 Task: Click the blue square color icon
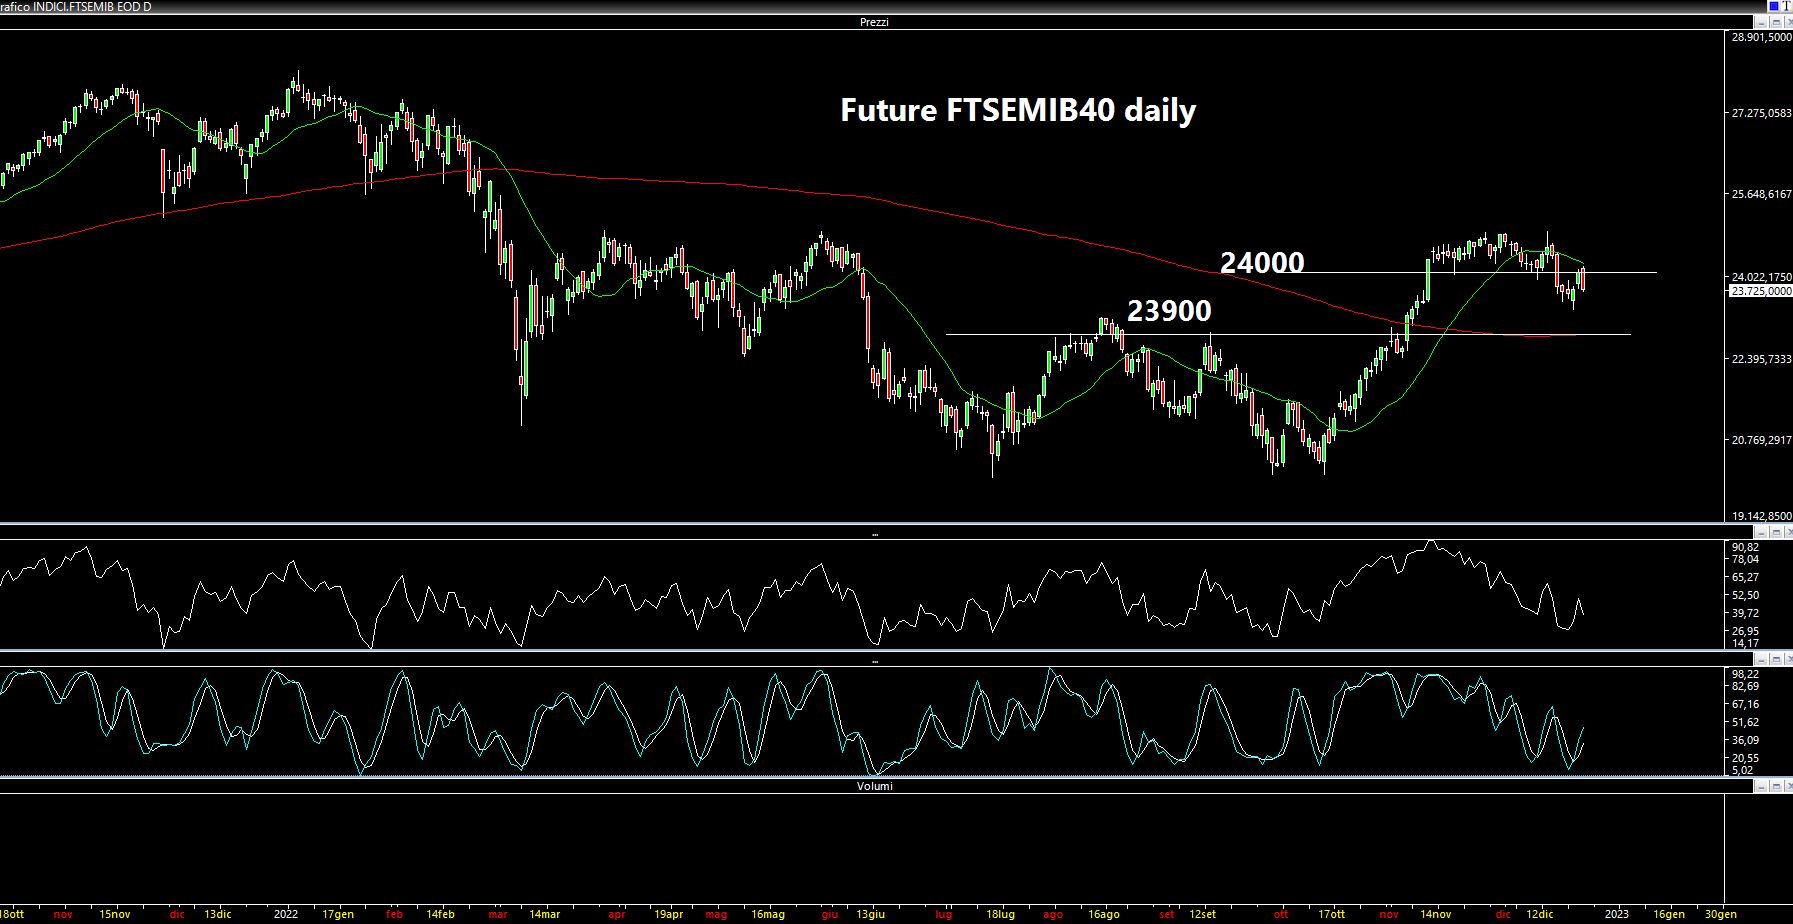click(x=1774, y=6)
